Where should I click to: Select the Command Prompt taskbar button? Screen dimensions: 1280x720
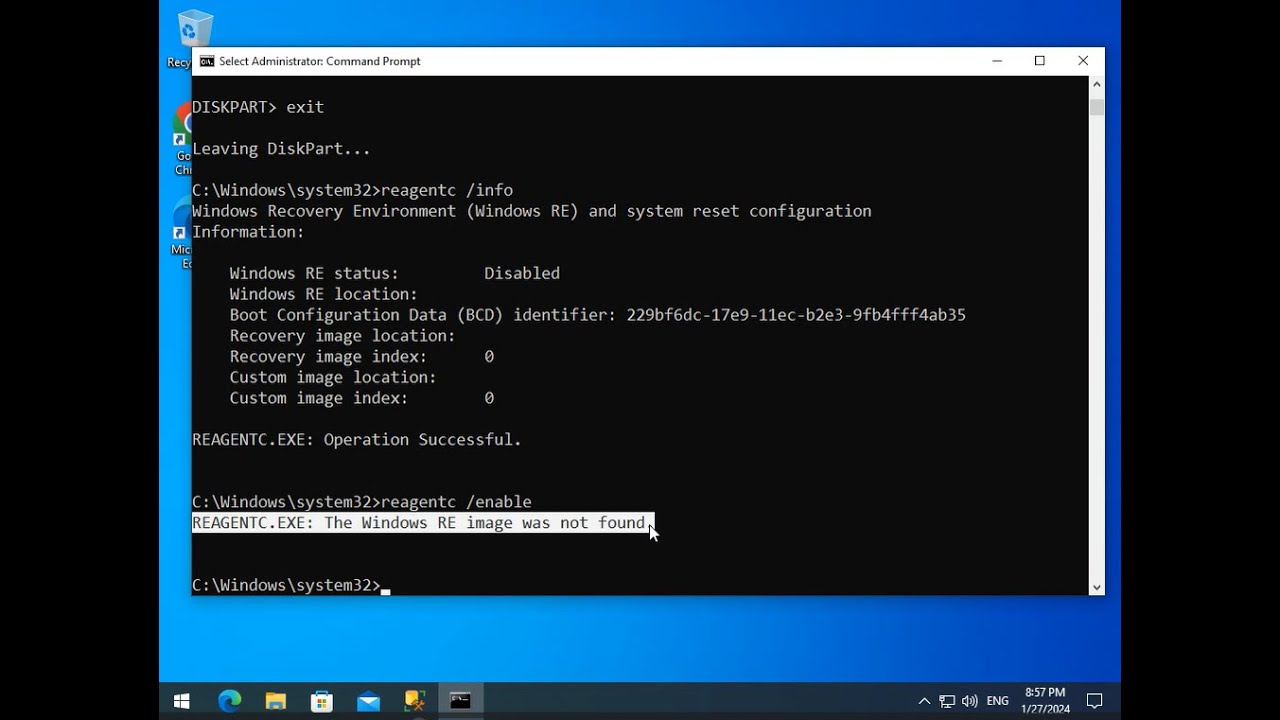460,701
